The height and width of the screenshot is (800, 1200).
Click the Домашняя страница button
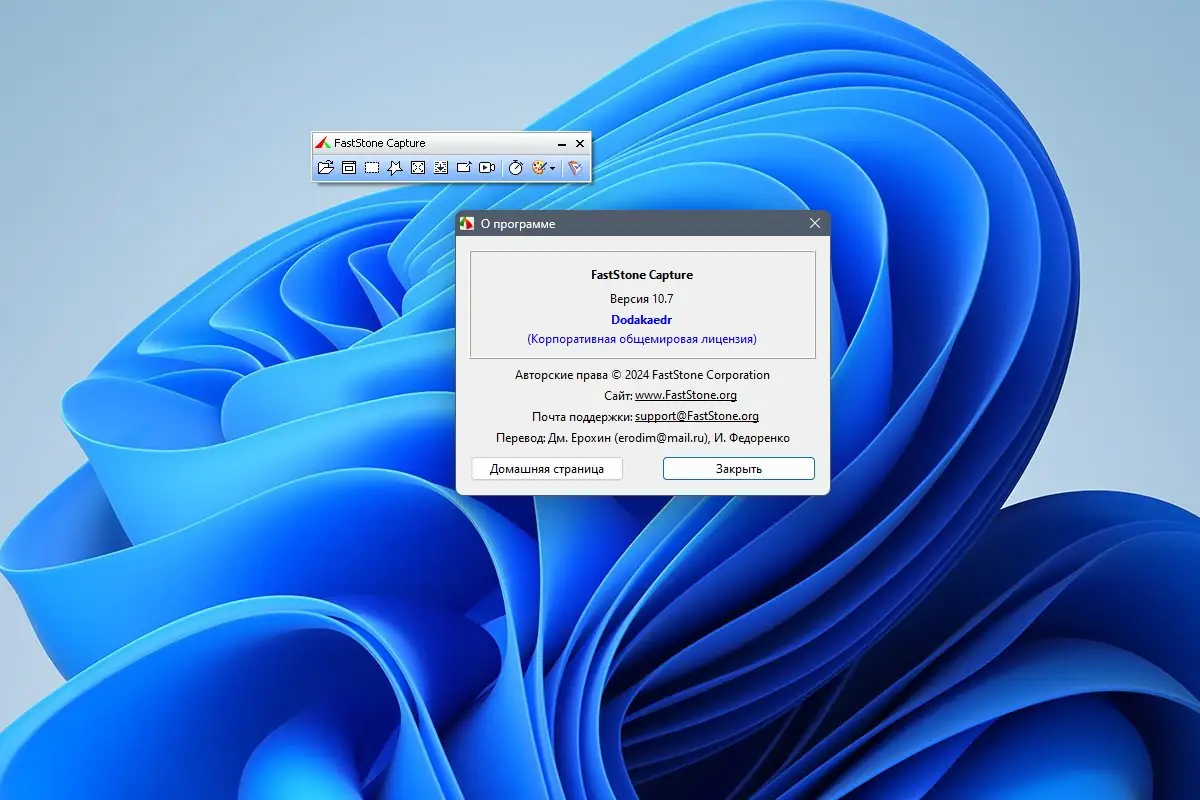pos(547,469)
